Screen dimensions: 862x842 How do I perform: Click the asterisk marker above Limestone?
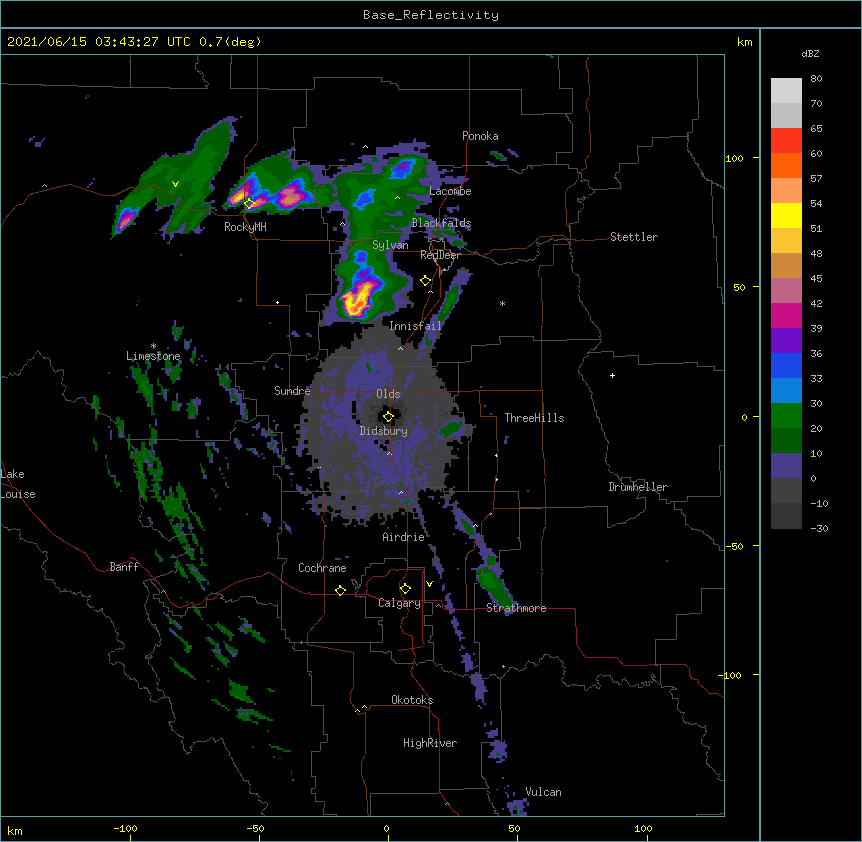tap(153, 346)
